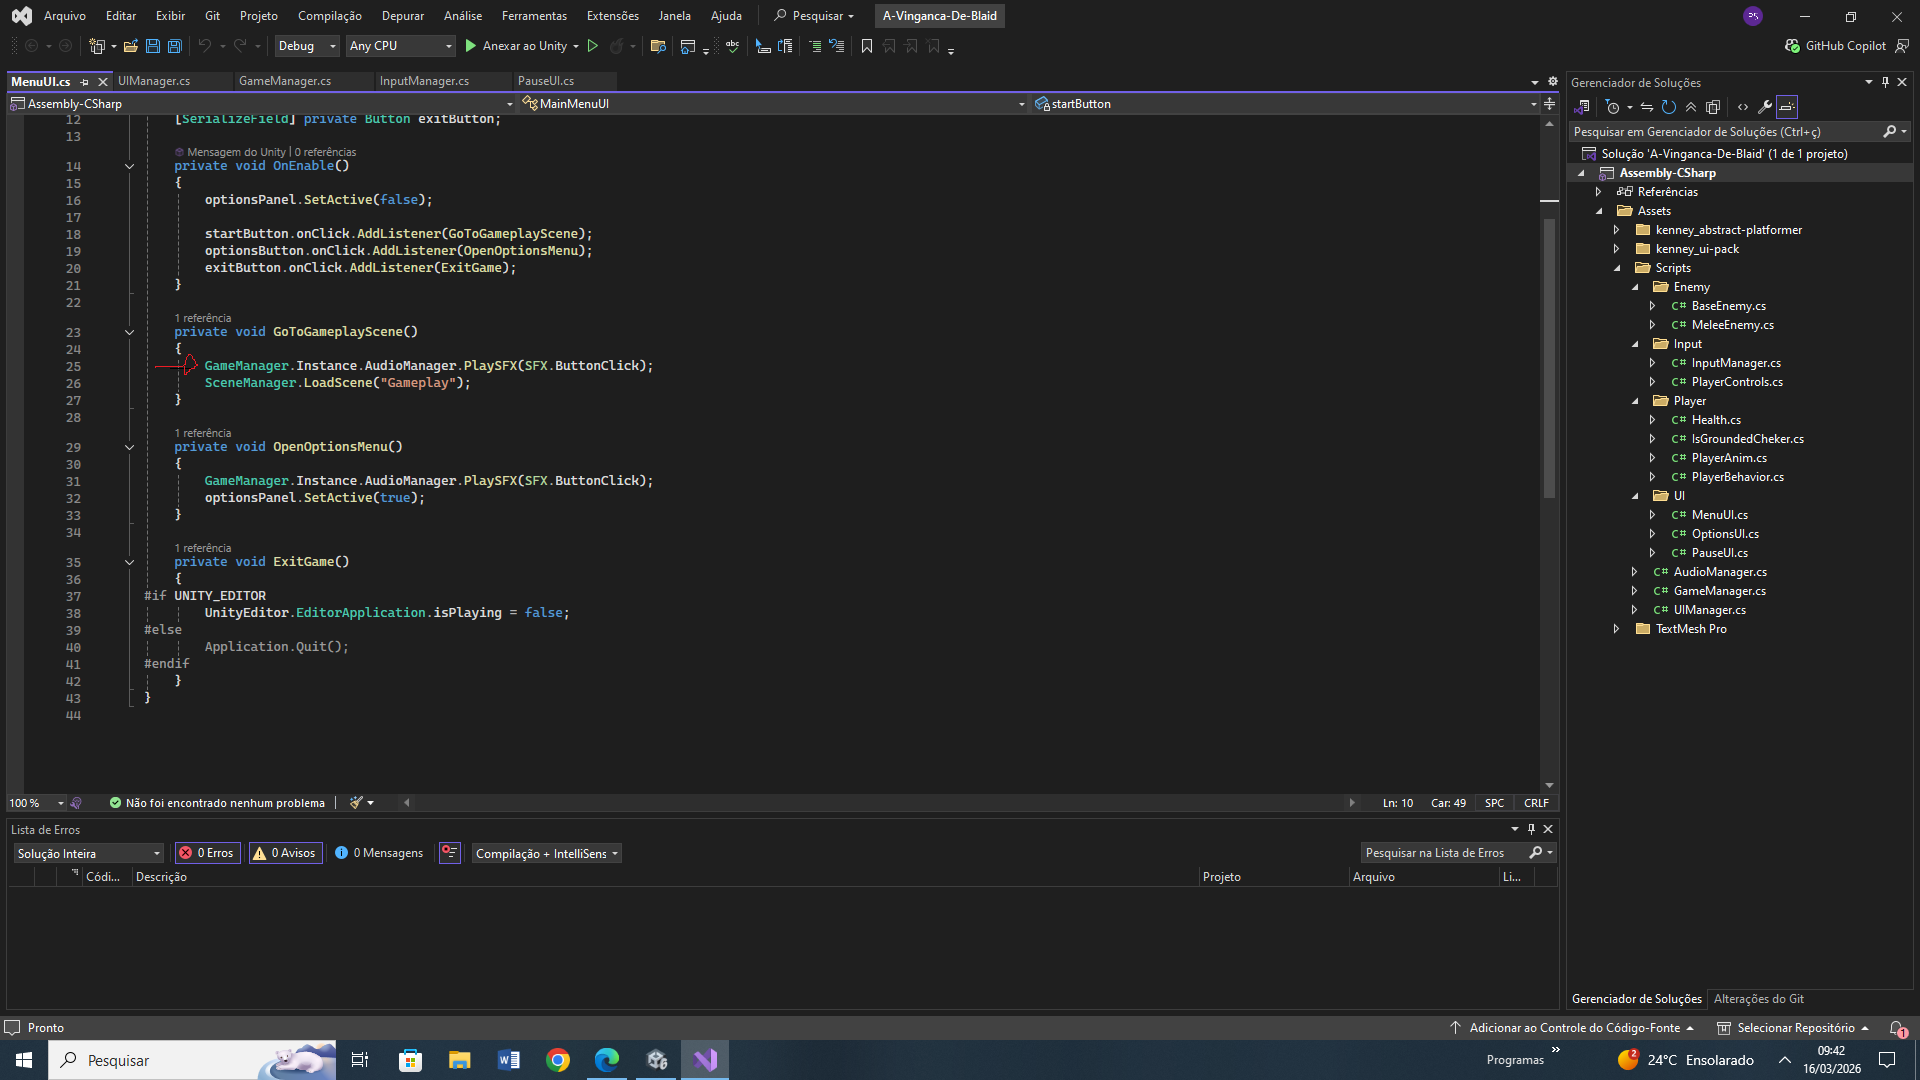Click Collapse All in the Solution Explorer toolbar

[1691, 107]
